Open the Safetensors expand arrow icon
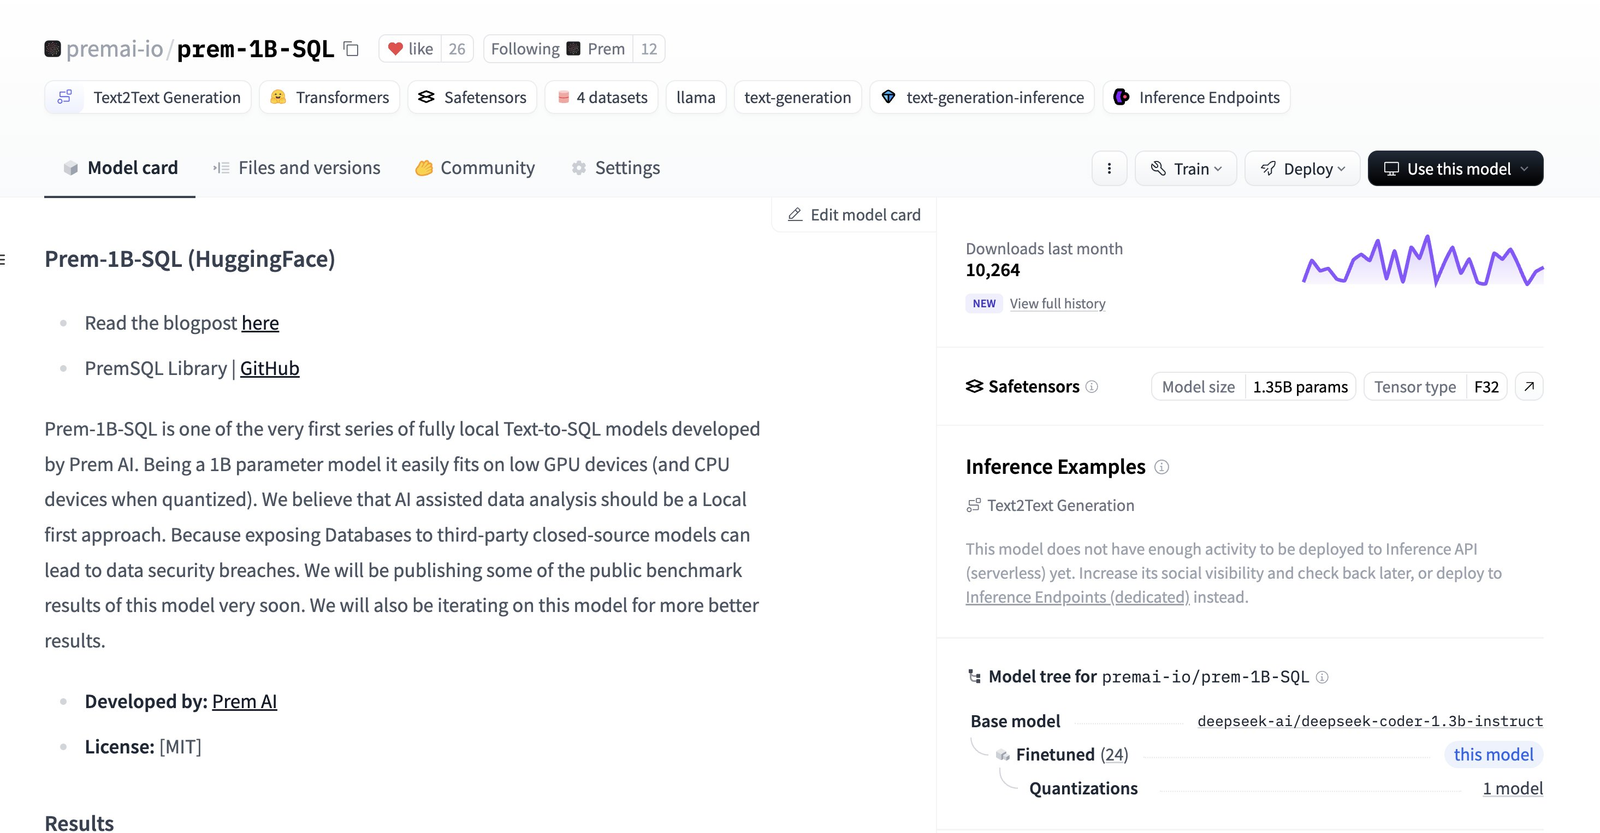 [1529, 387]
